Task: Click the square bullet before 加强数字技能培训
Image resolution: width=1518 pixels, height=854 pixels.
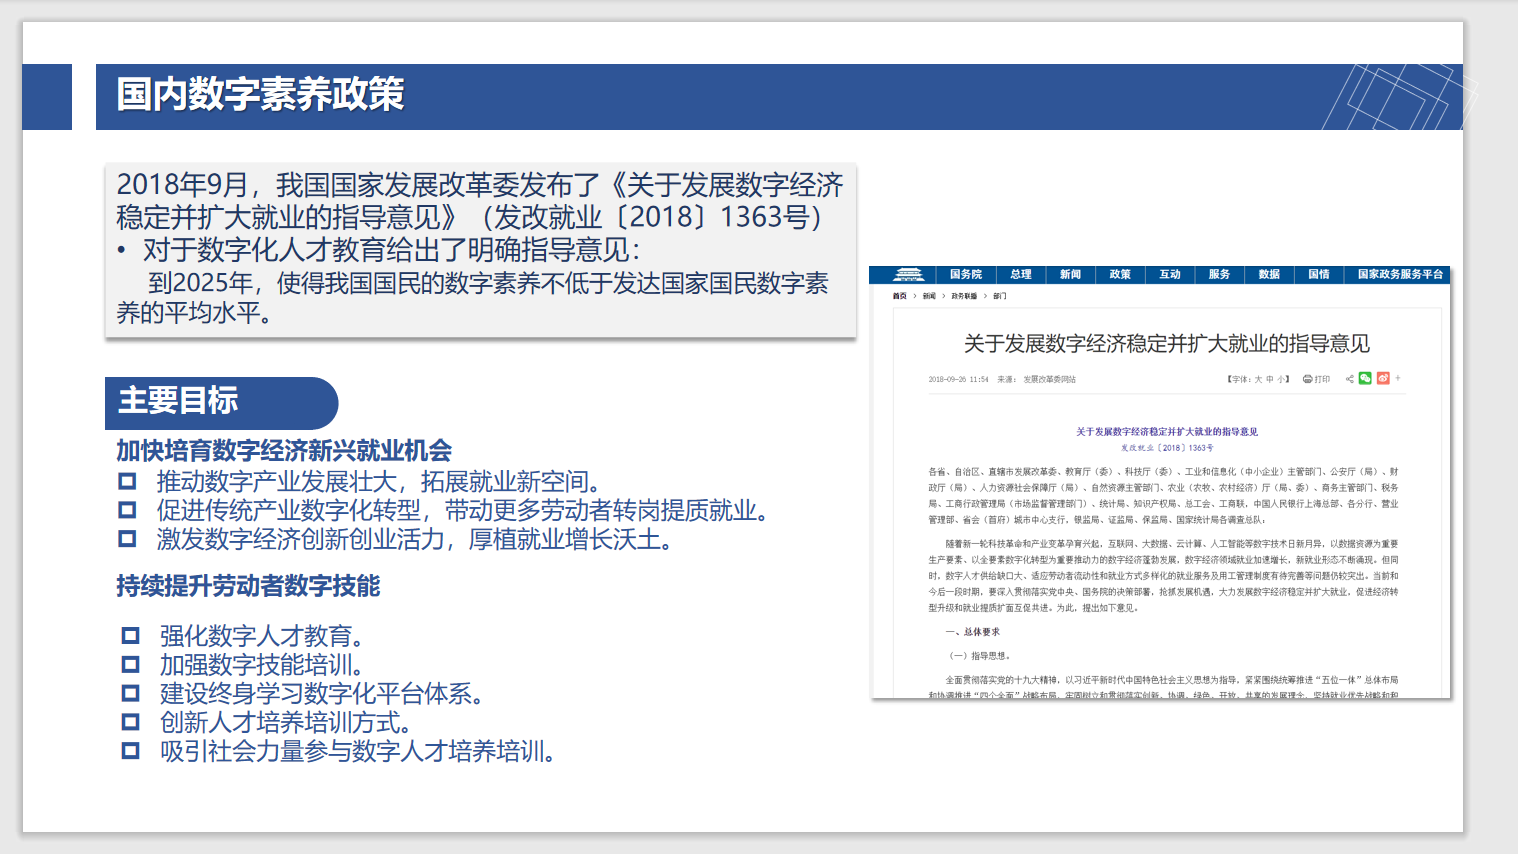Action: click(x=130, y=664)
